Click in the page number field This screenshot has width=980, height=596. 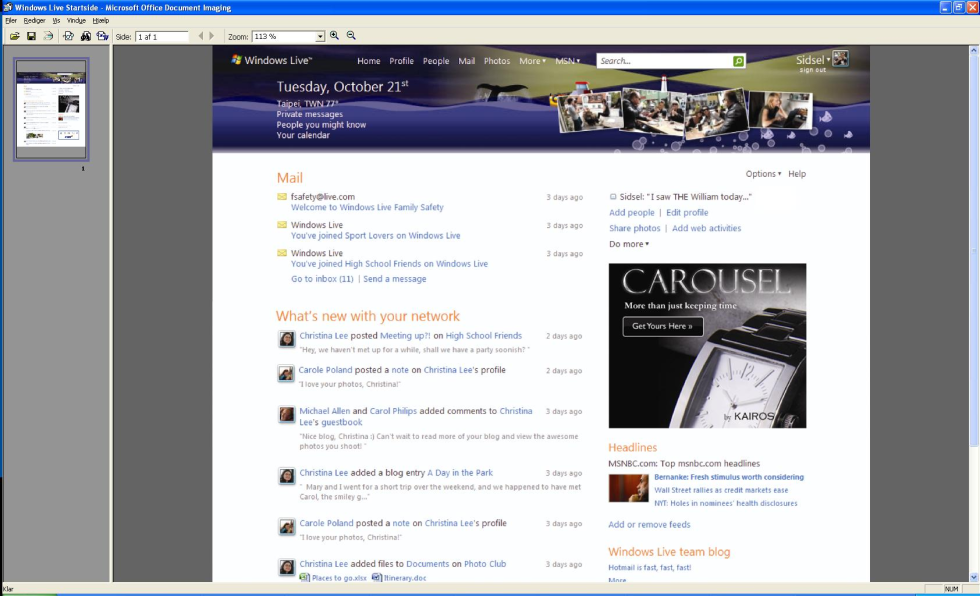click(162, 37)
